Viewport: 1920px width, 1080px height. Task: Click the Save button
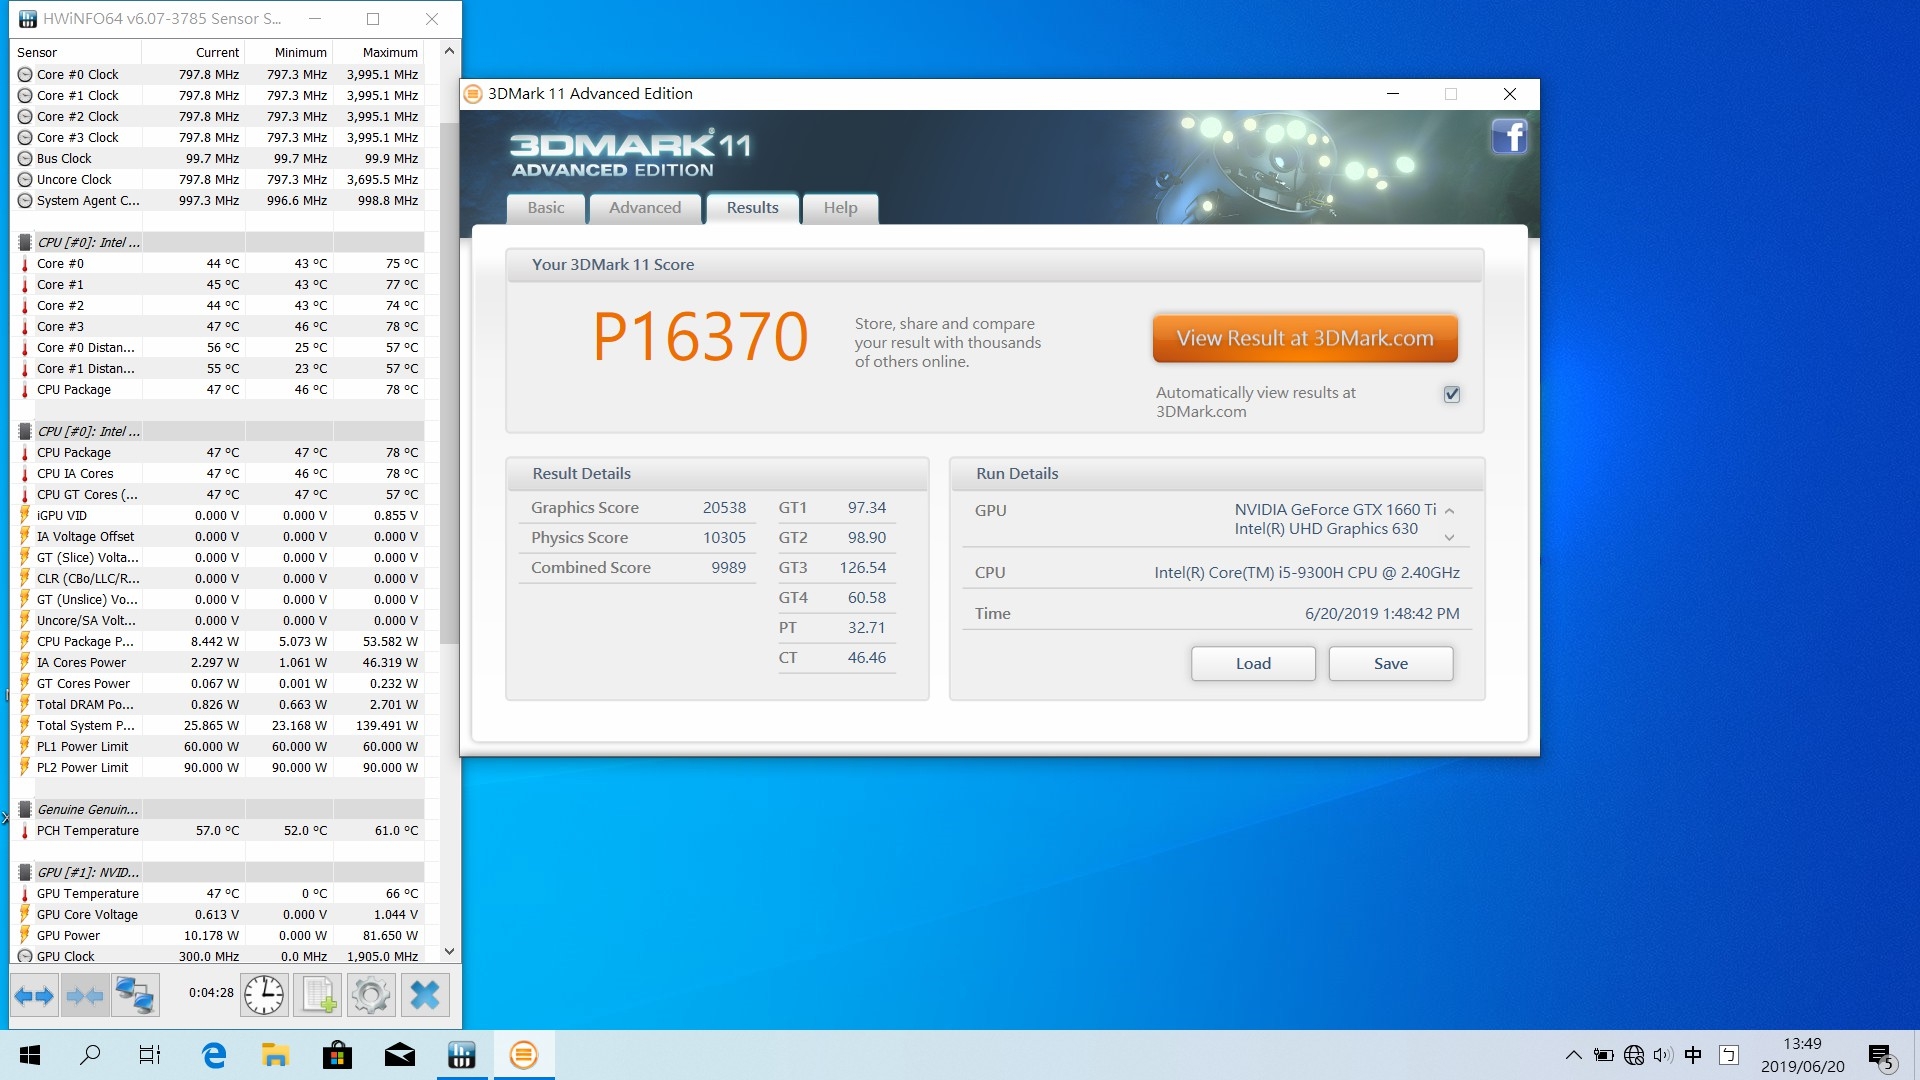(1391, 664)
